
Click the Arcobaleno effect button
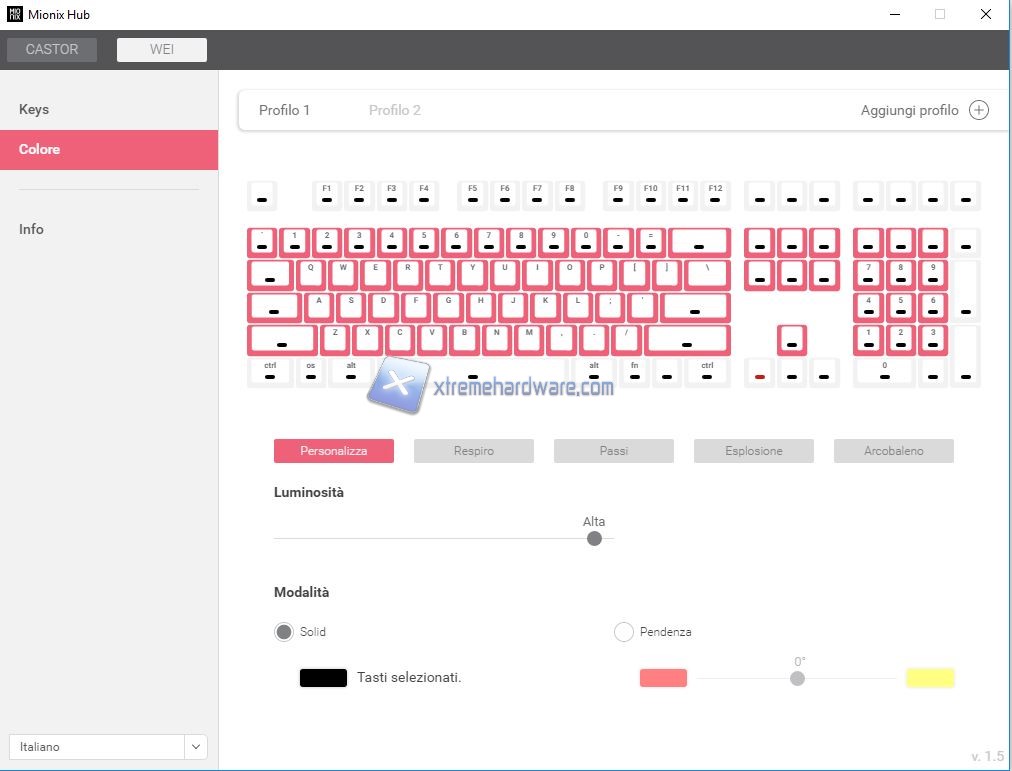coord(894,451)
